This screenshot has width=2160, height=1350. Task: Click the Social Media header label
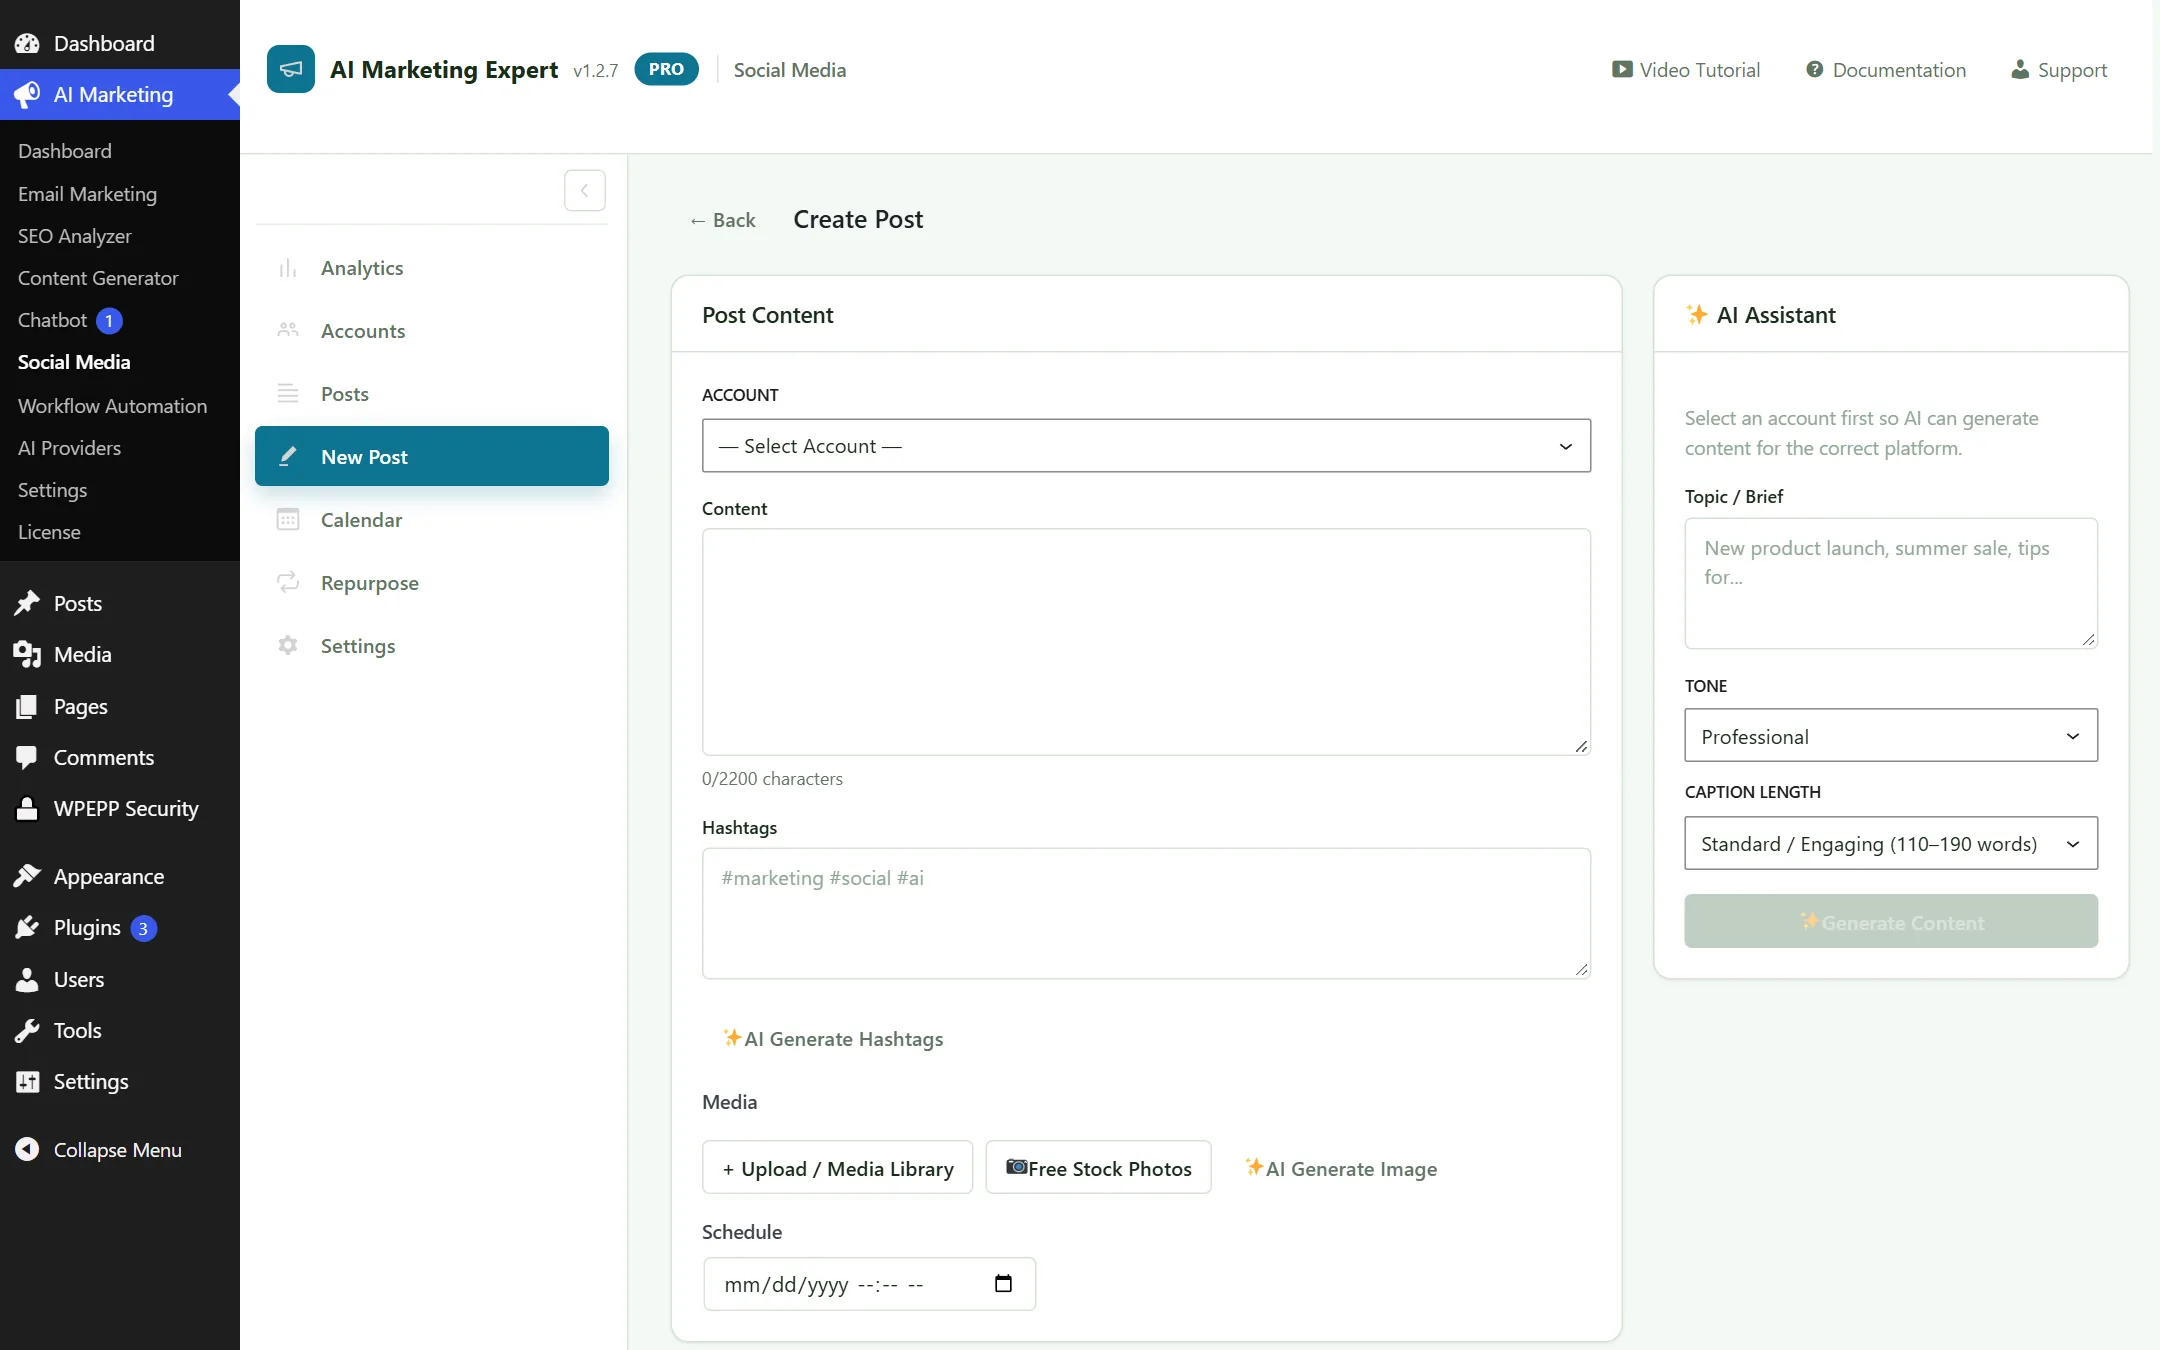tap(789, 70)
